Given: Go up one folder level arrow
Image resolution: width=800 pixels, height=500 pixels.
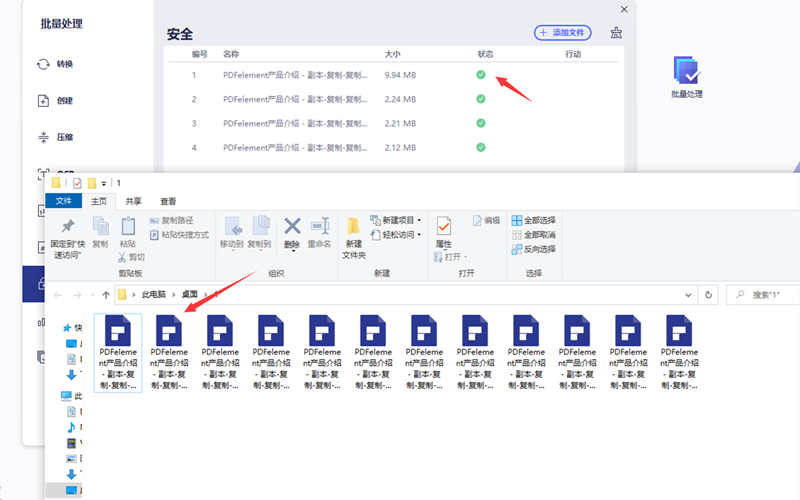Looking at the screenshot, I should [106, 295].
